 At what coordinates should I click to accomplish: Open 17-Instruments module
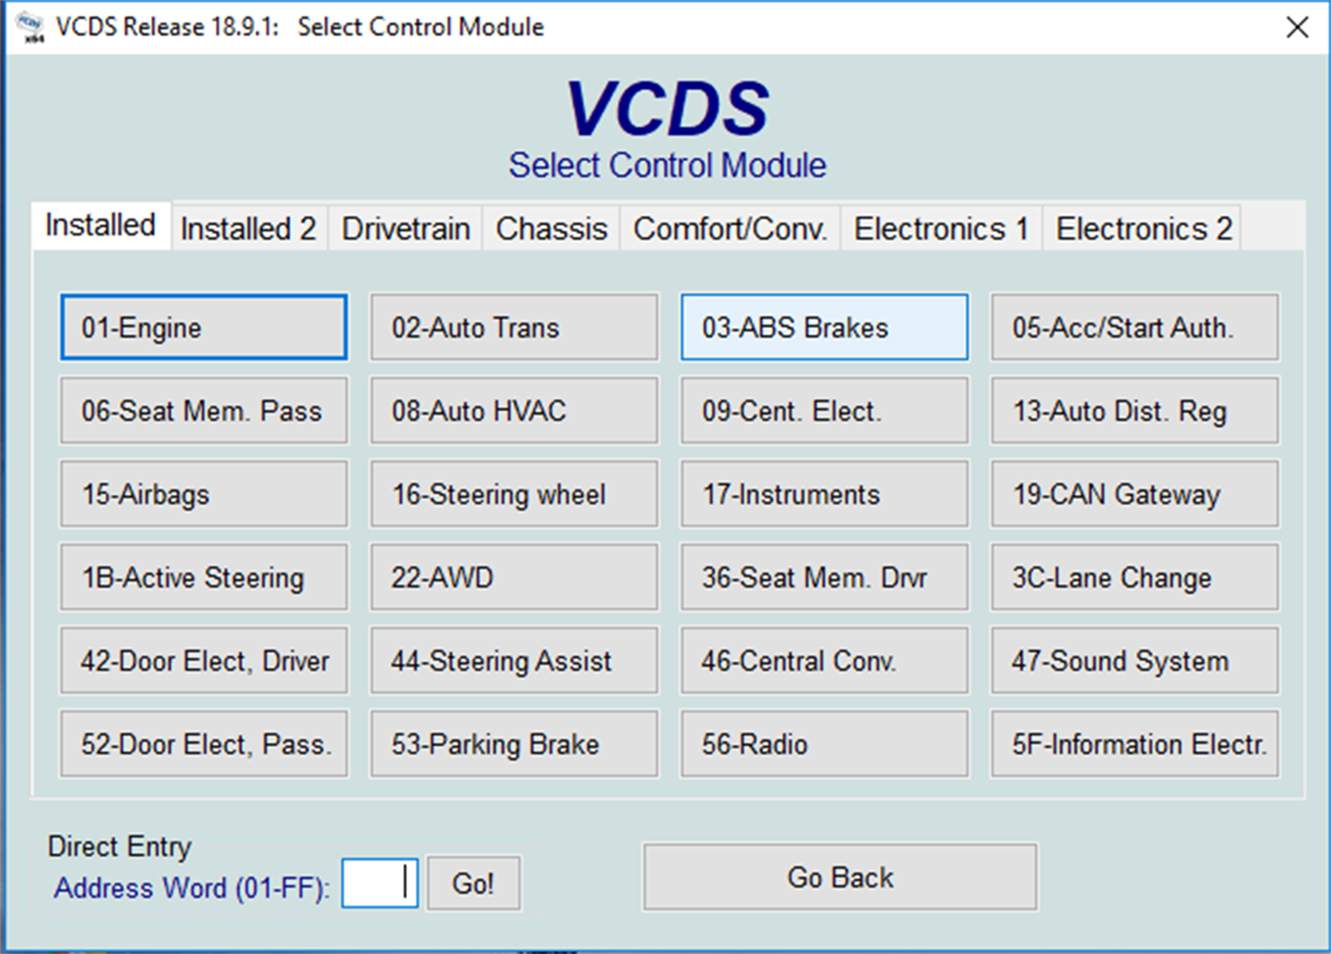(x=825, y=494)
